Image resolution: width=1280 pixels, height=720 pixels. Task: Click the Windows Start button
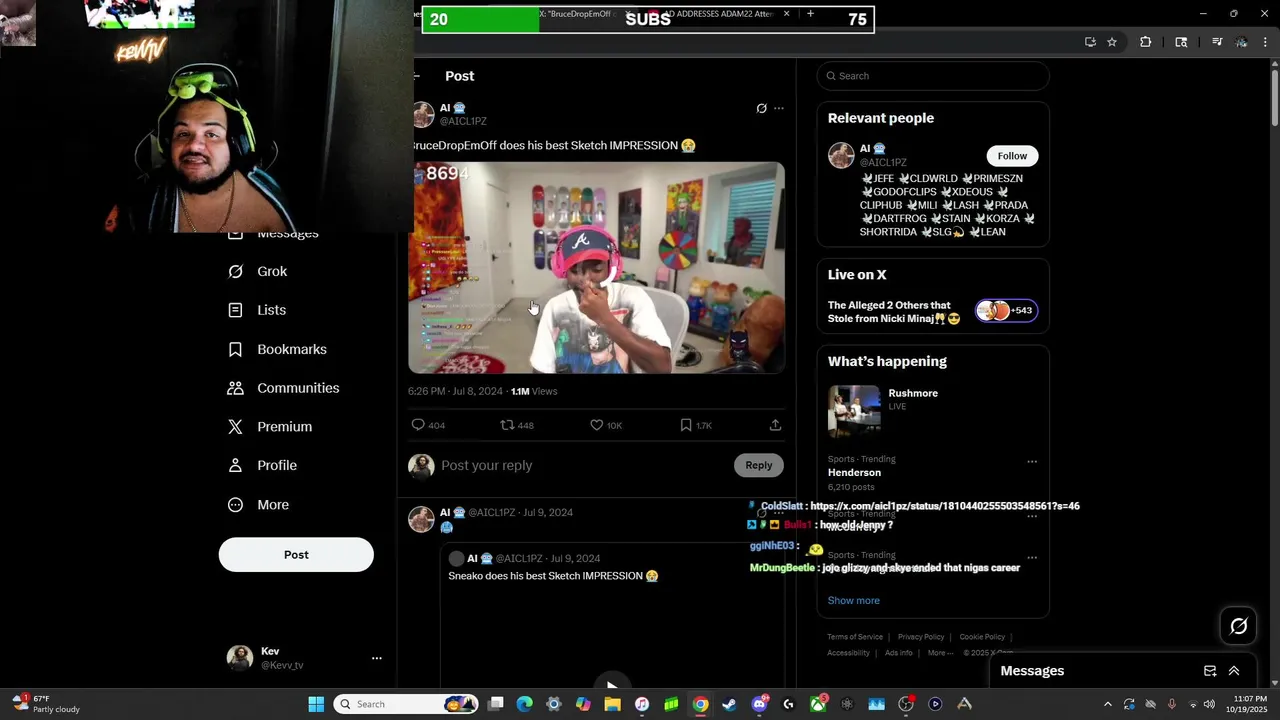coord(316,704)
